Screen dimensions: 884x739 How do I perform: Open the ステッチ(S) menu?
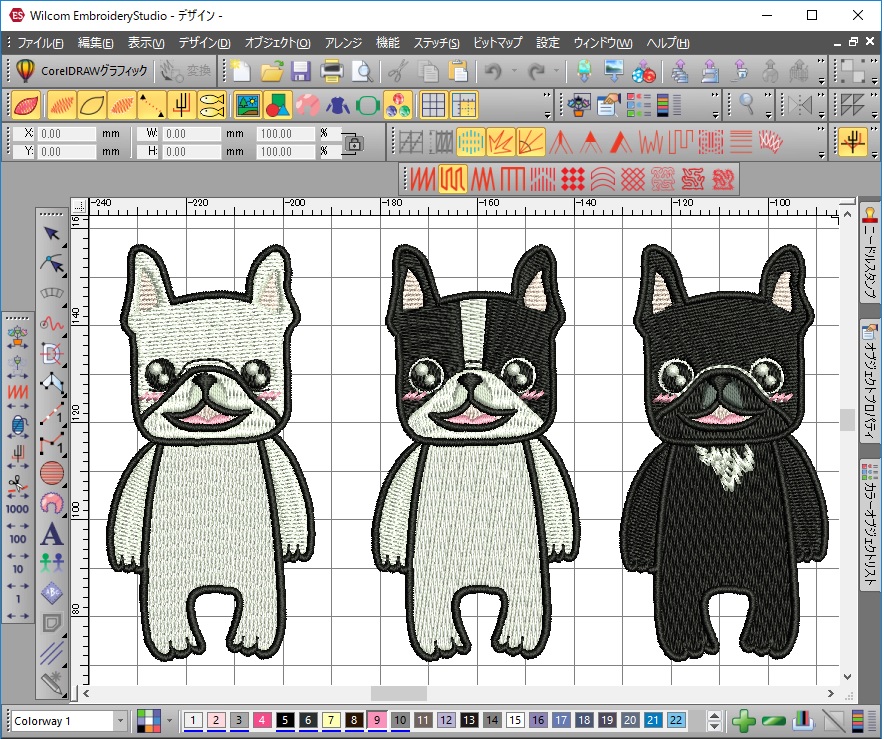click(x=436, y=43)
